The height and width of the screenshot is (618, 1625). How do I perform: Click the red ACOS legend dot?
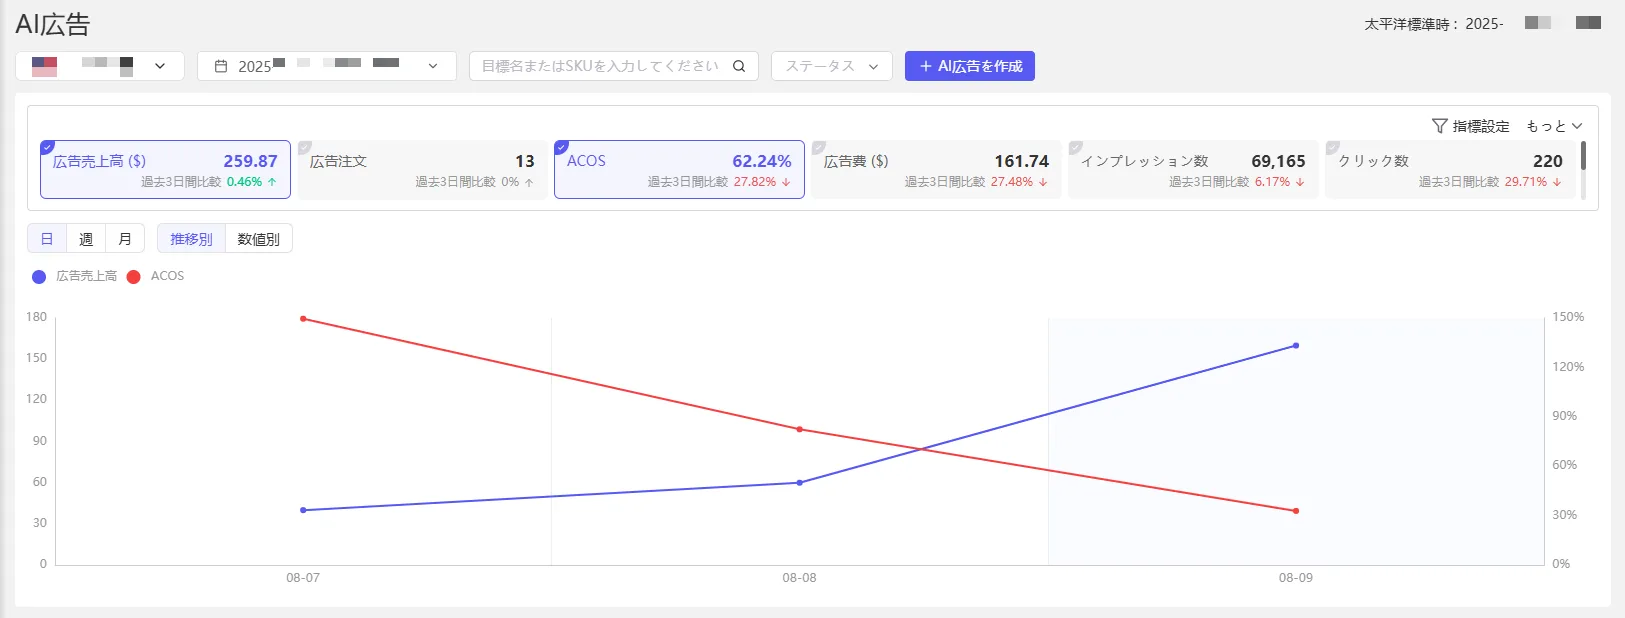pyautogui.click(x=134, y=277)
